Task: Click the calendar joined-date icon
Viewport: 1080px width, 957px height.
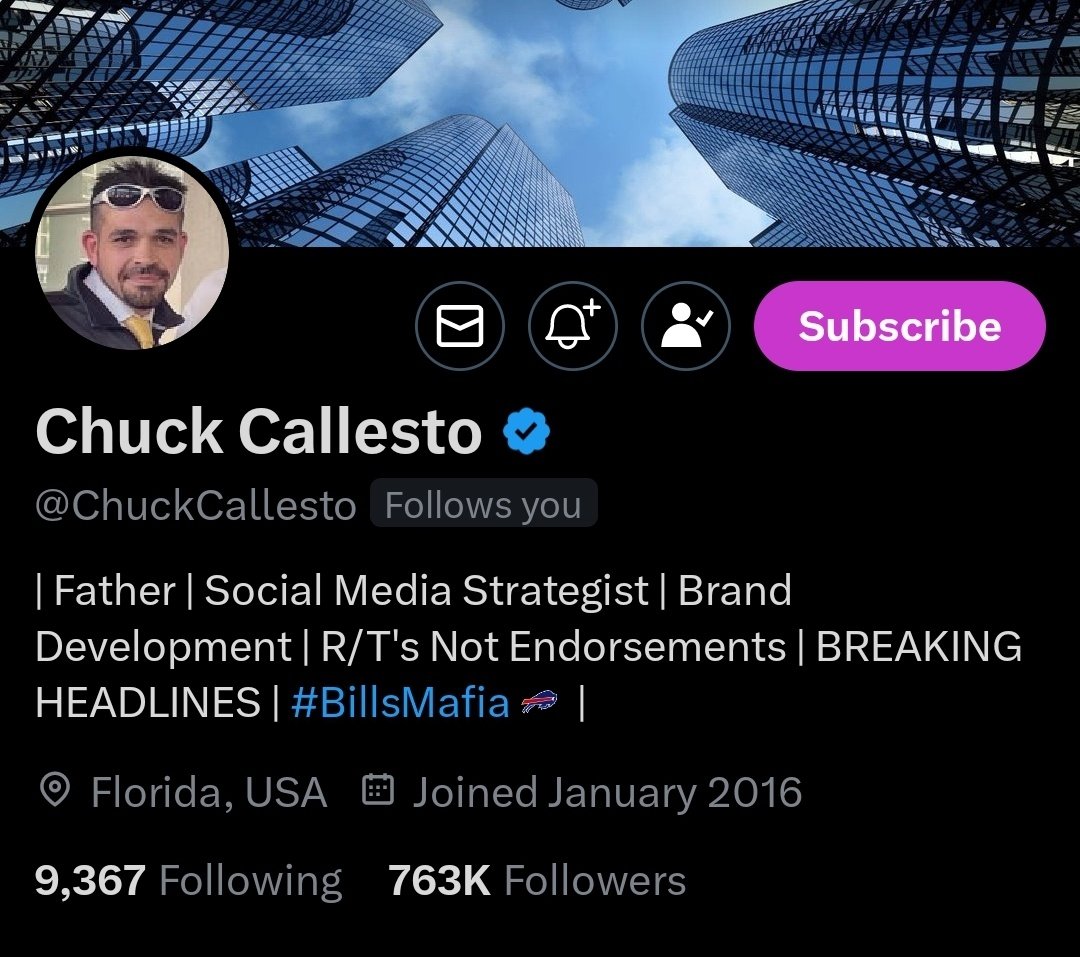Action: pyautogui.click(x=378, y=790)
